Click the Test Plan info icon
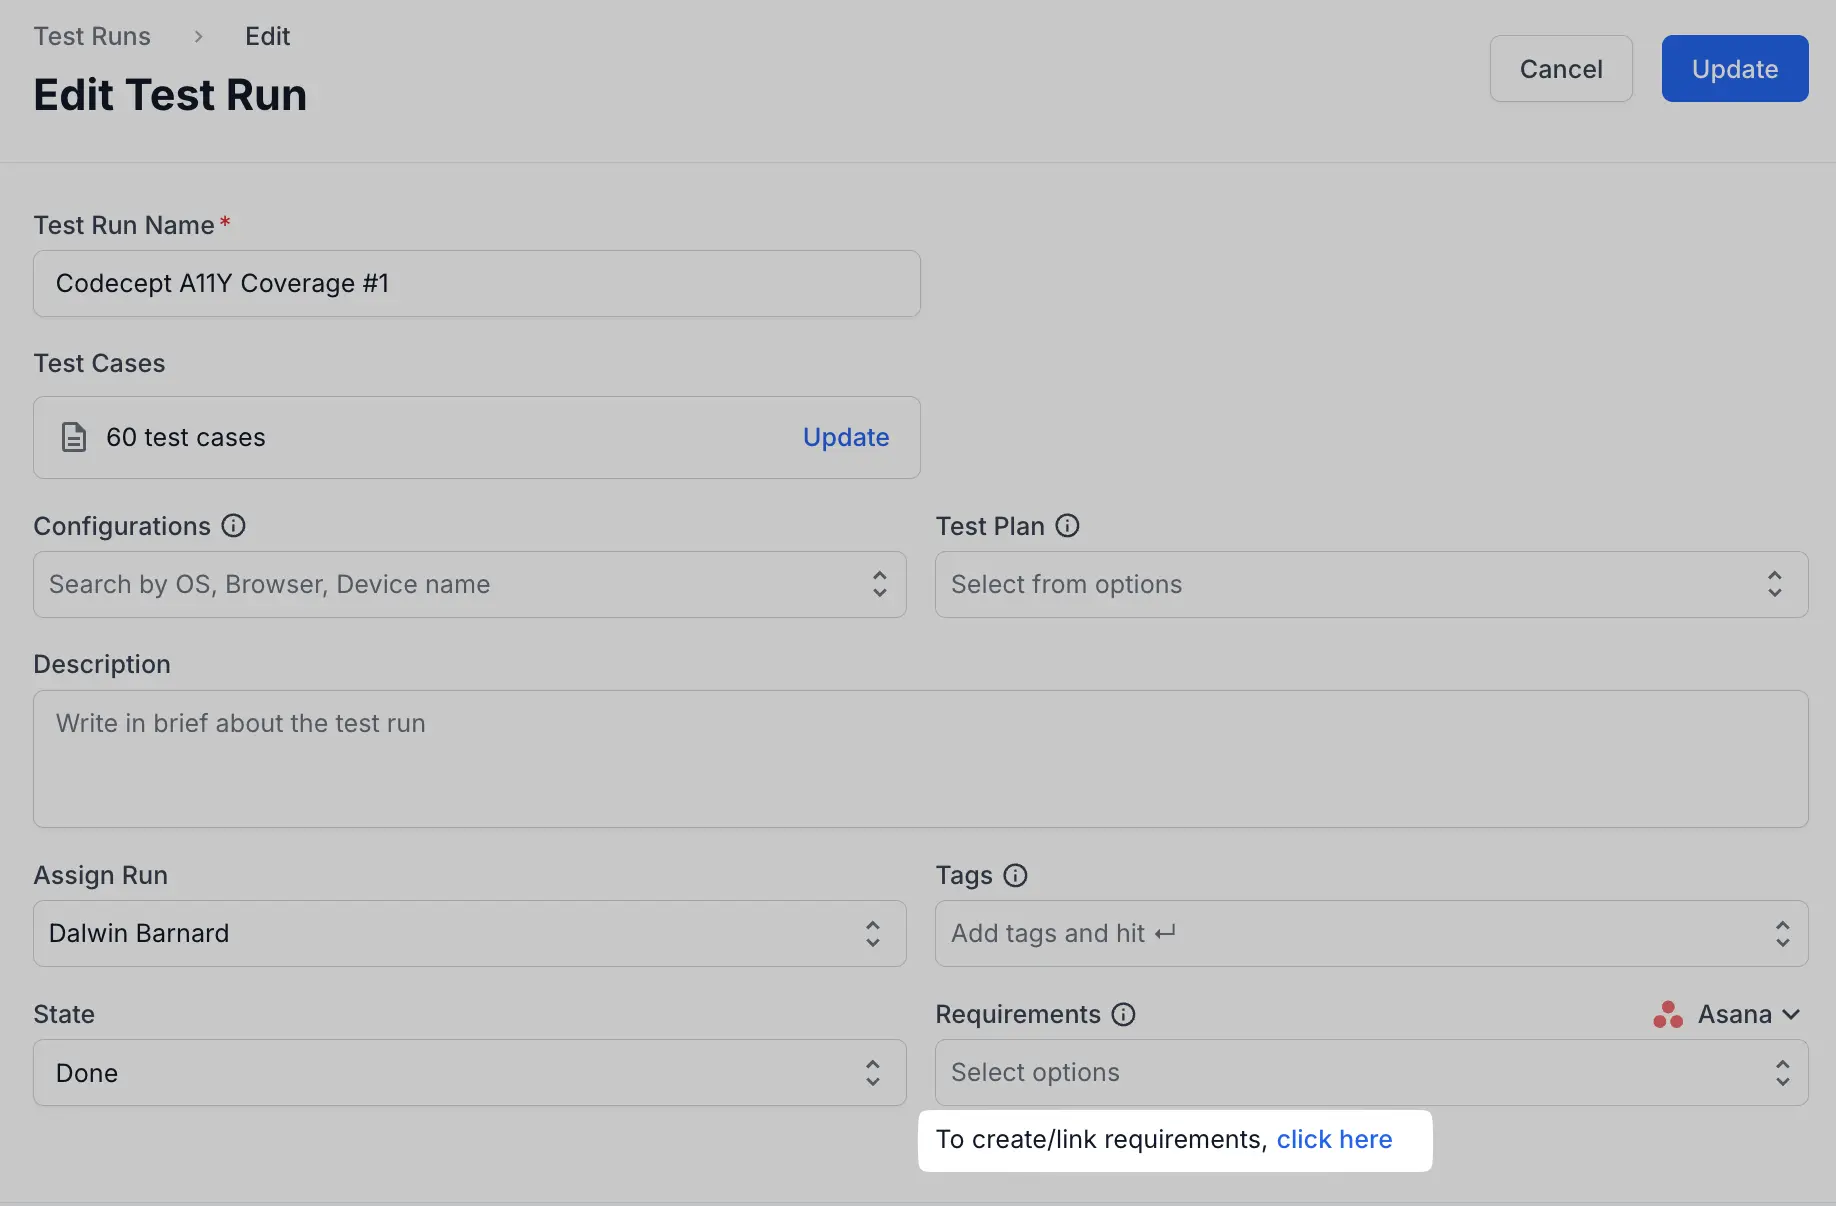 [1067, 526]
